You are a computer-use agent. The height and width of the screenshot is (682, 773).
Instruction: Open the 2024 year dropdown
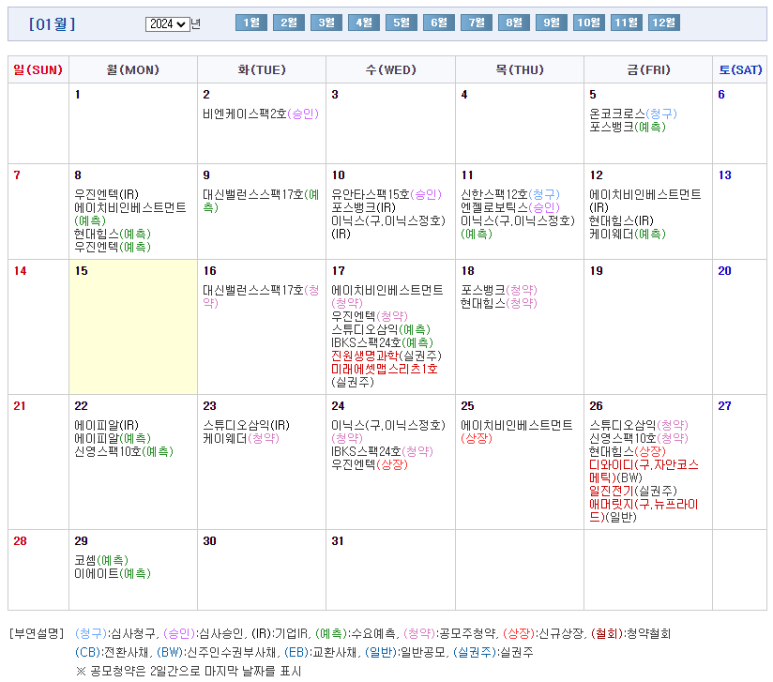(x=168, y=24)
